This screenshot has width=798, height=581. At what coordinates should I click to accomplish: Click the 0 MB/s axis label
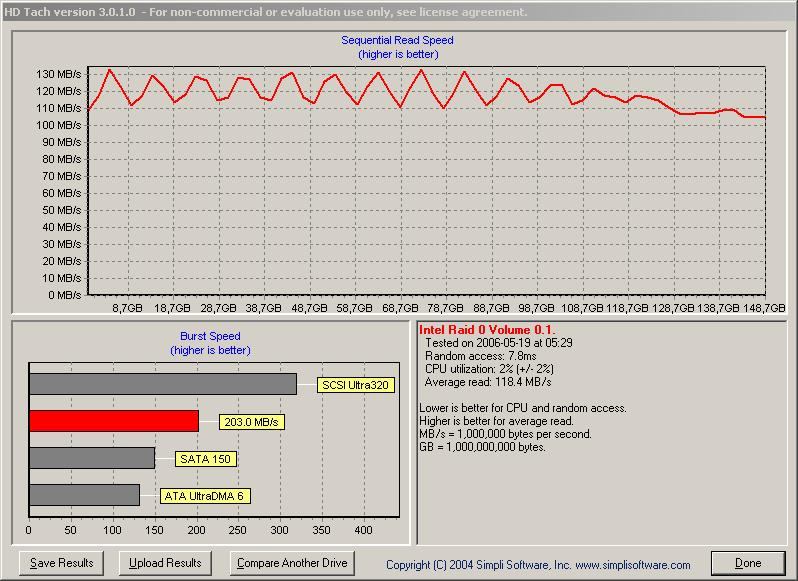pyautogui.click(x=65, y=295)
